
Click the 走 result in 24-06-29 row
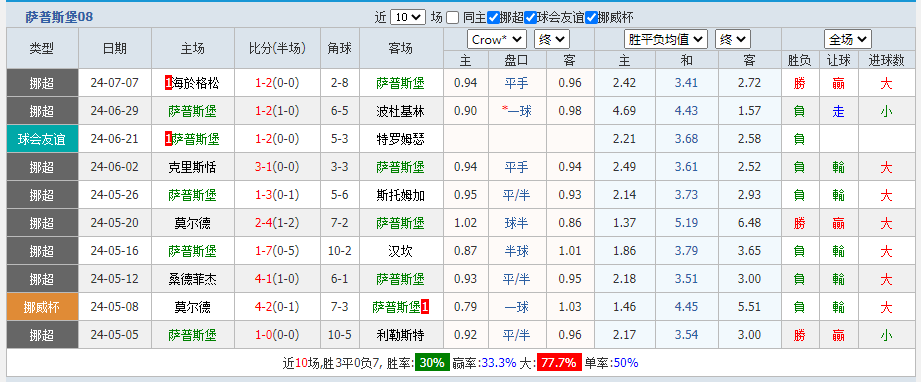pos(838,111)
